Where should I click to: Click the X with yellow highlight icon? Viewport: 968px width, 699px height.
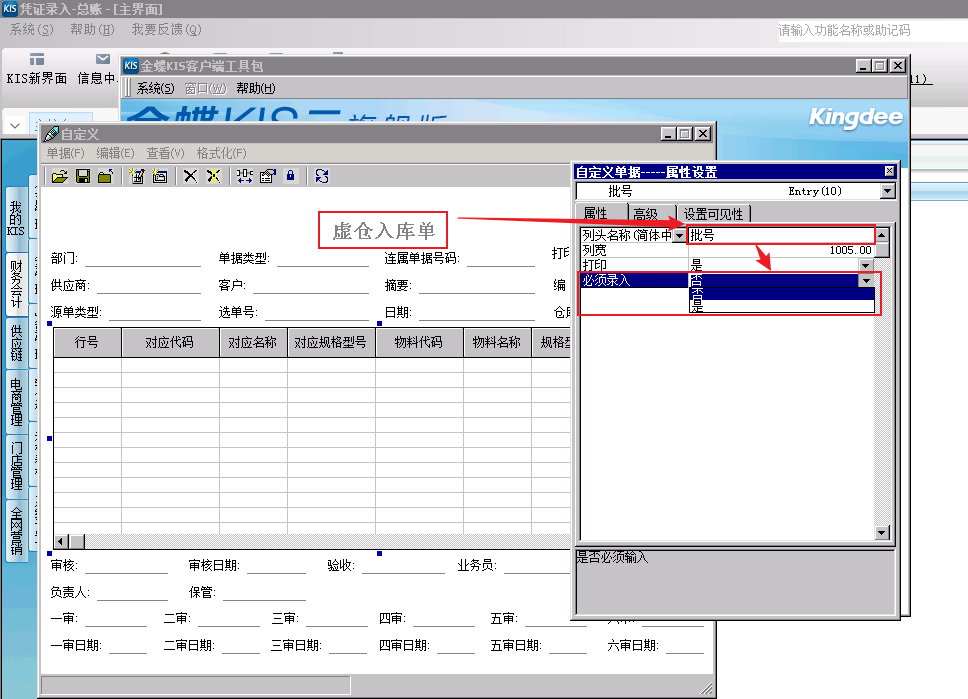pos(213,176)
